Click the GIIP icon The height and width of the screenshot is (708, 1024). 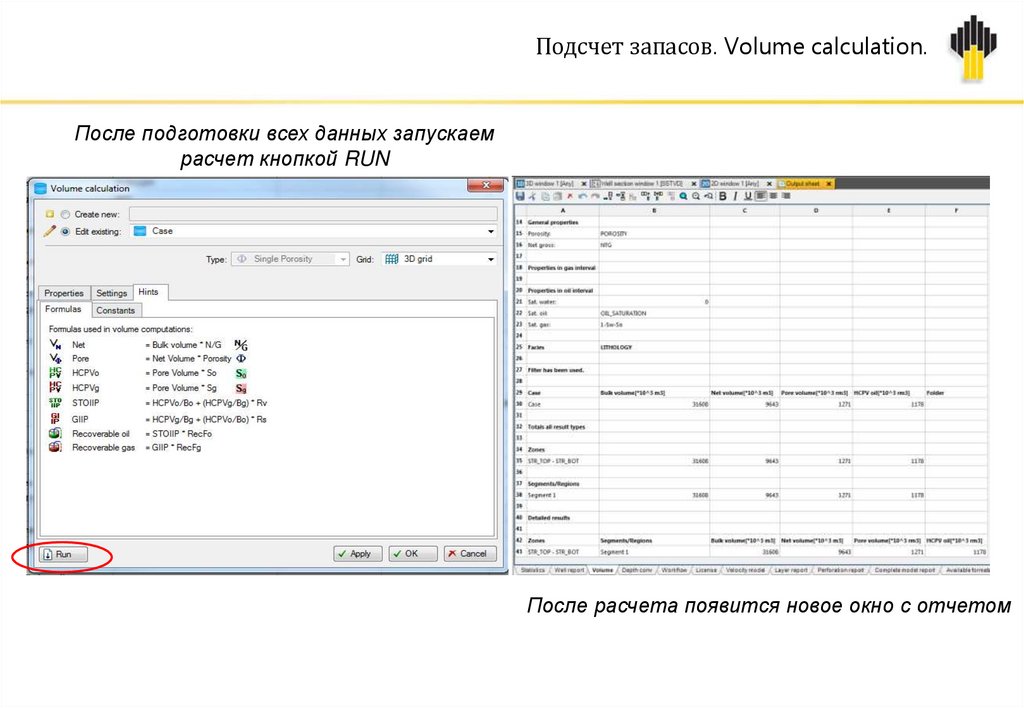click(56, 419)
